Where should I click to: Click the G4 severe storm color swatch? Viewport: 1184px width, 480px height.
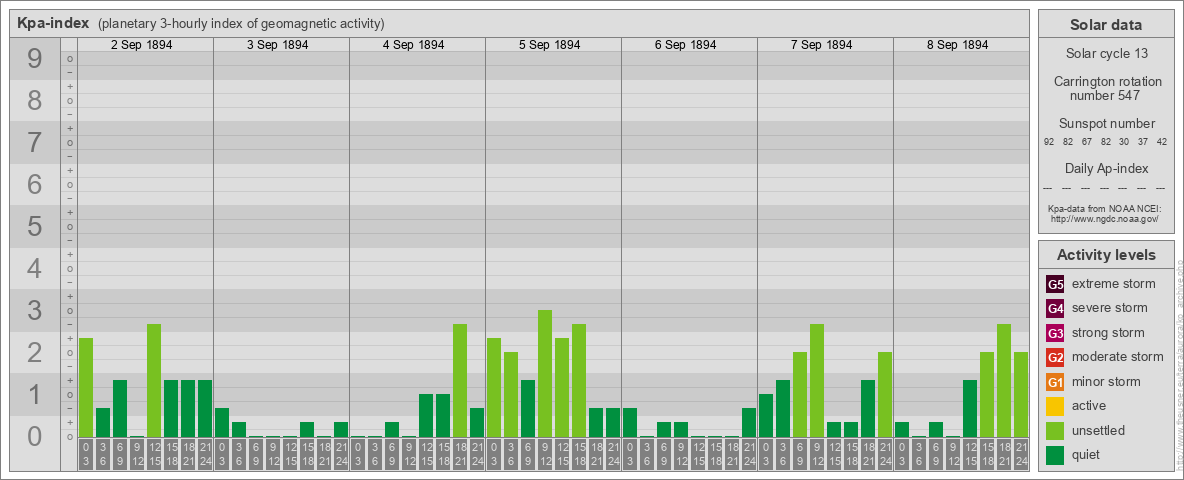click(x=1055, y=308)
